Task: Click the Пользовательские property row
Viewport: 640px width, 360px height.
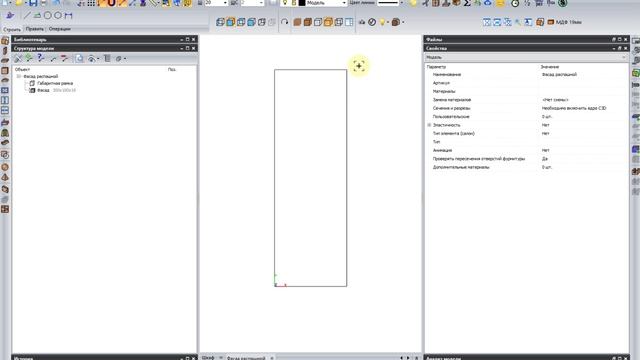Action: point(526,117)
